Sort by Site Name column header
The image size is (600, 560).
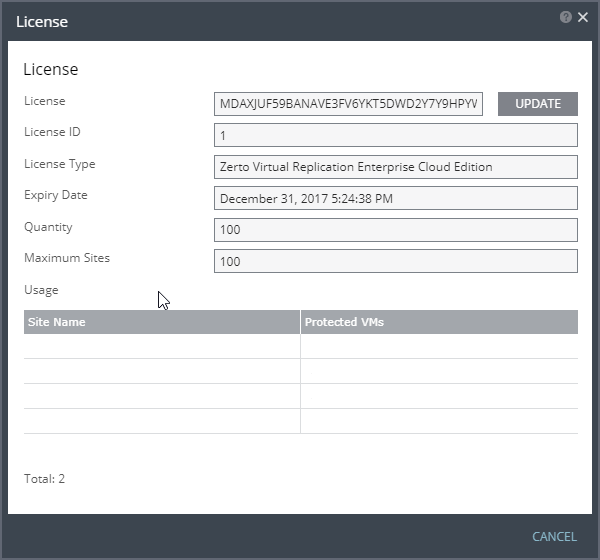pos(162,322)
